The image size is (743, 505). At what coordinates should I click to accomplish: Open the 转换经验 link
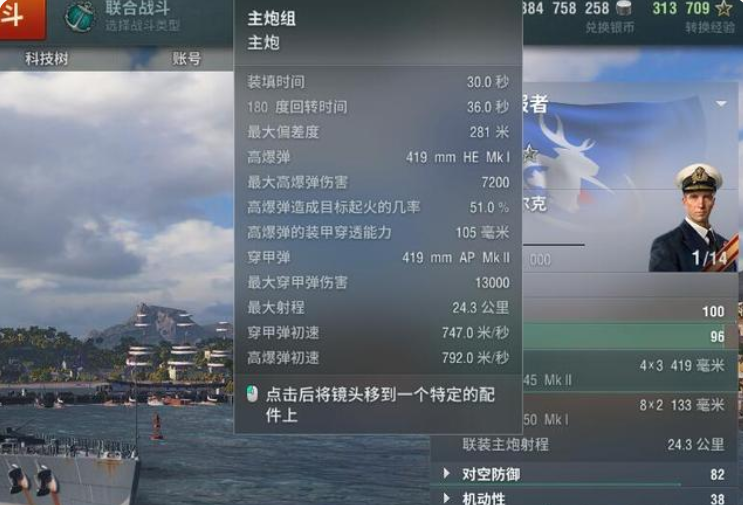point(709,27)
